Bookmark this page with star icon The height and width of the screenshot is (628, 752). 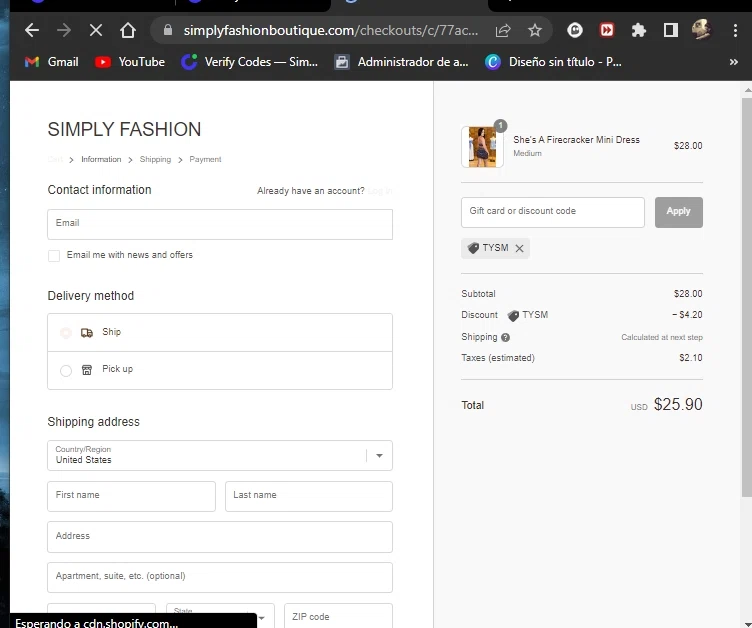click(x=535, y=31)
